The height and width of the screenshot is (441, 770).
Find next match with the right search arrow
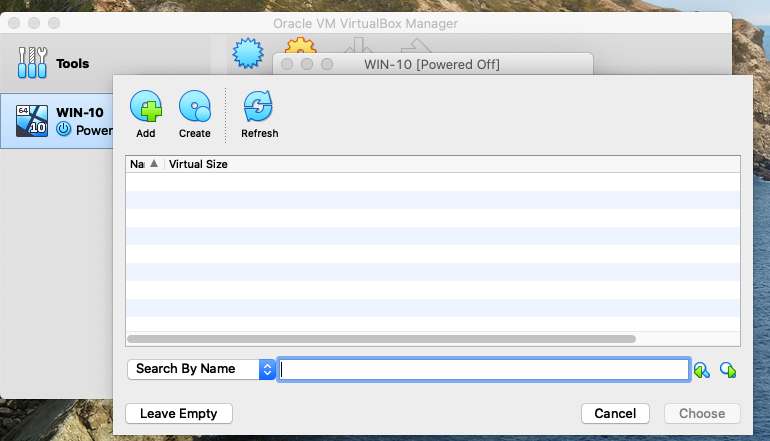(x=728, y=370)
